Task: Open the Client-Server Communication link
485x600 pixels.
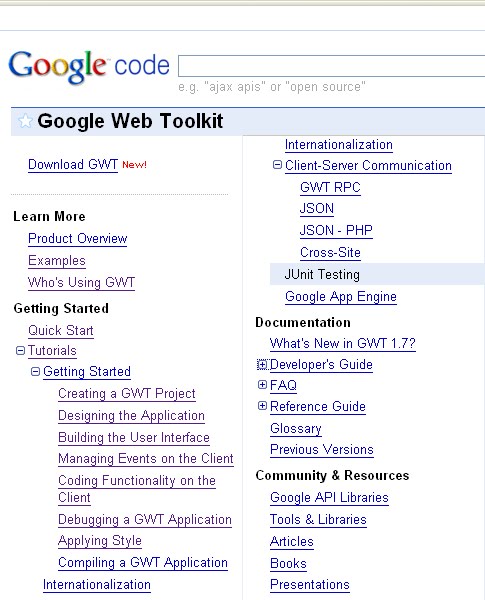Action: [x=368, y=166]
